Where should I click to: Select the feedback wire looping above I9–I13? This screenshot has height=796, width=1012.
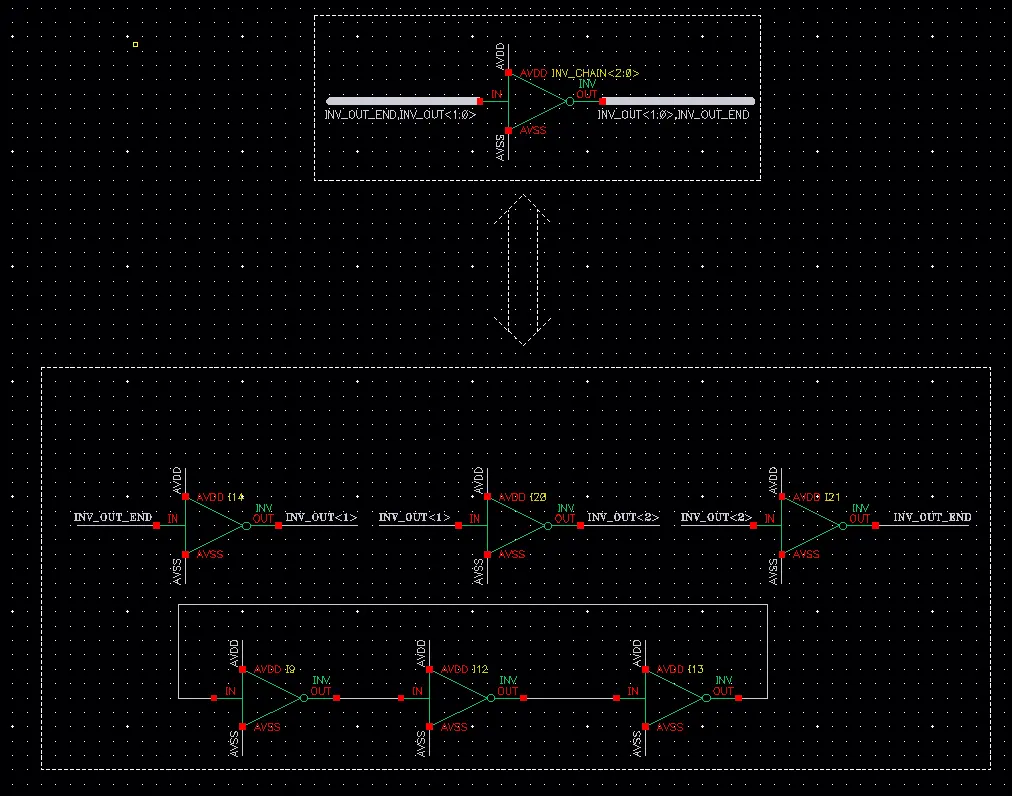click(472, 605)
